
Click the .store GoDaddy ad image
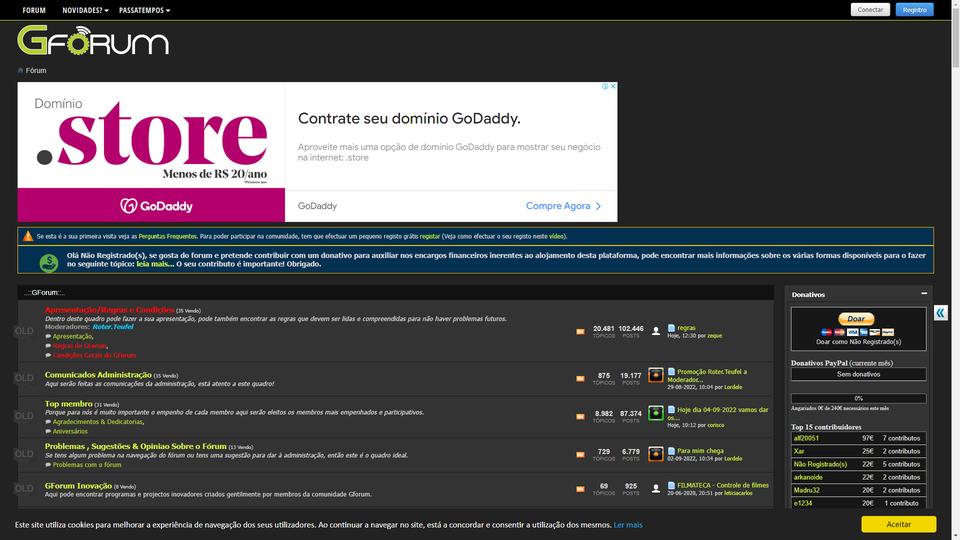tap(151, 152)
